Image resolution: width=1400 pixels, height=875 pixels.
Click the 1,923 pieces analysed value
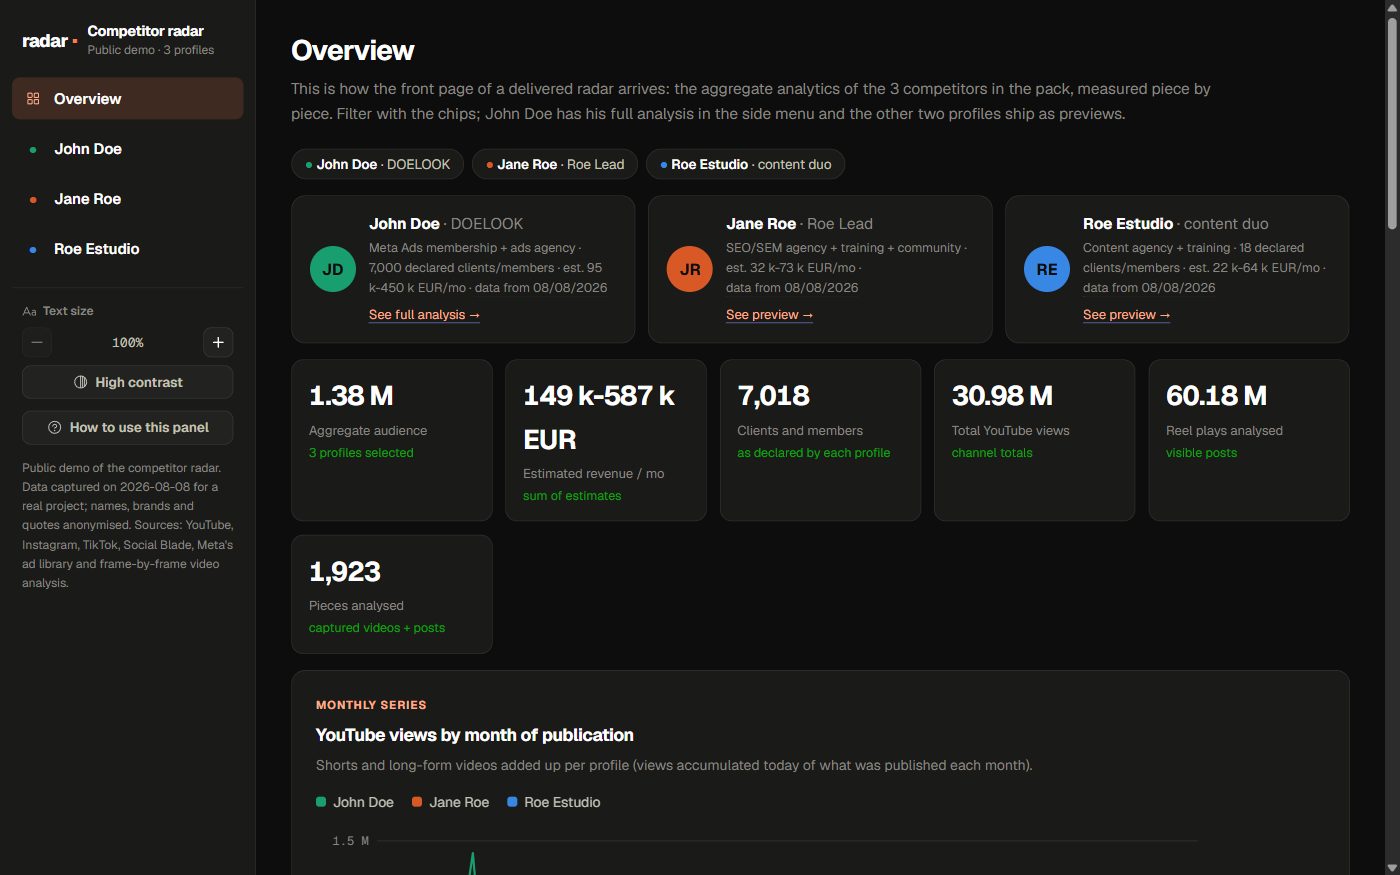[x=345, y=572]
